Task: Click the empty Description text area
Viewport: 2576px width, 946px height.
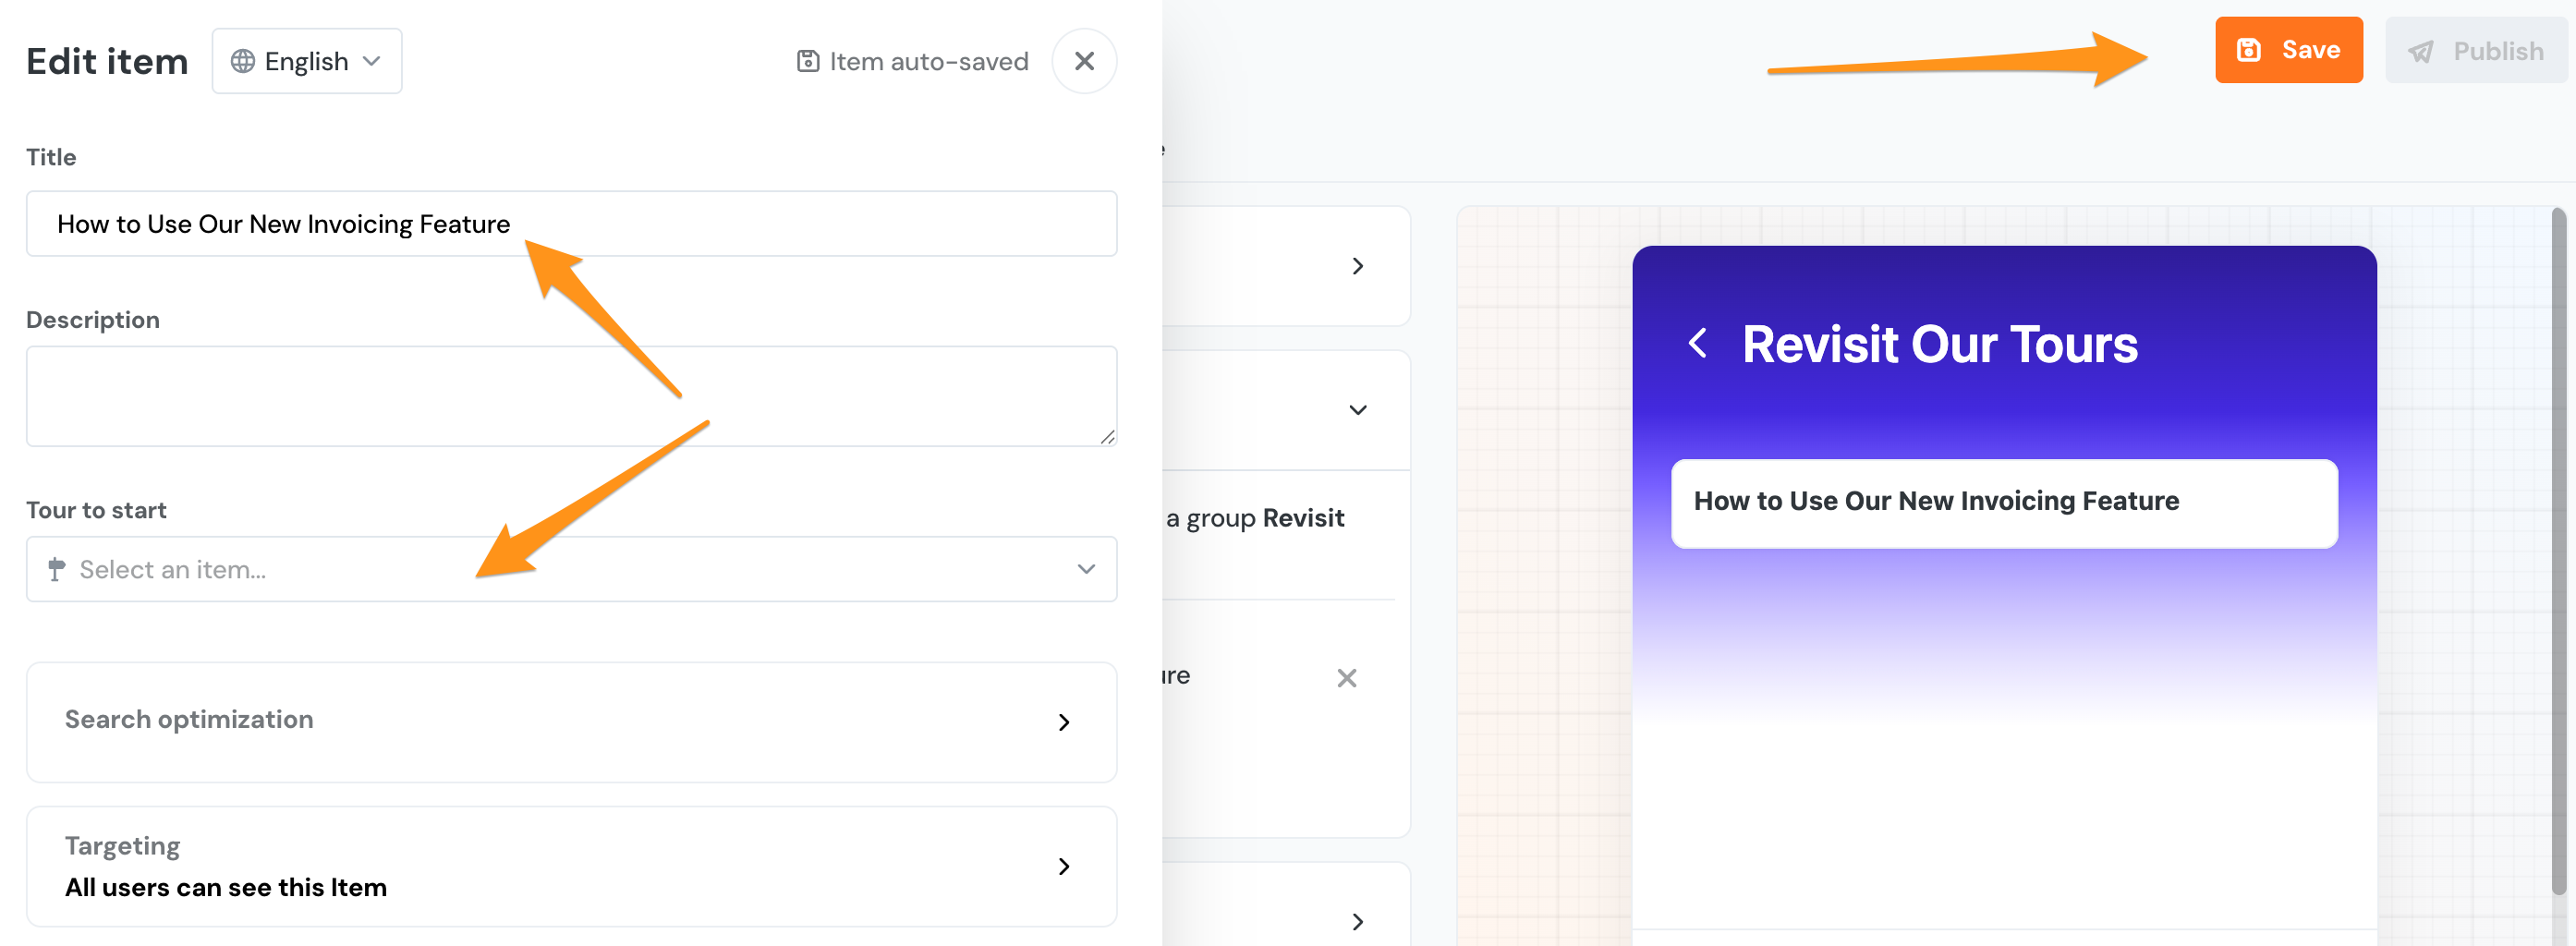Action: tap(571, 396)
